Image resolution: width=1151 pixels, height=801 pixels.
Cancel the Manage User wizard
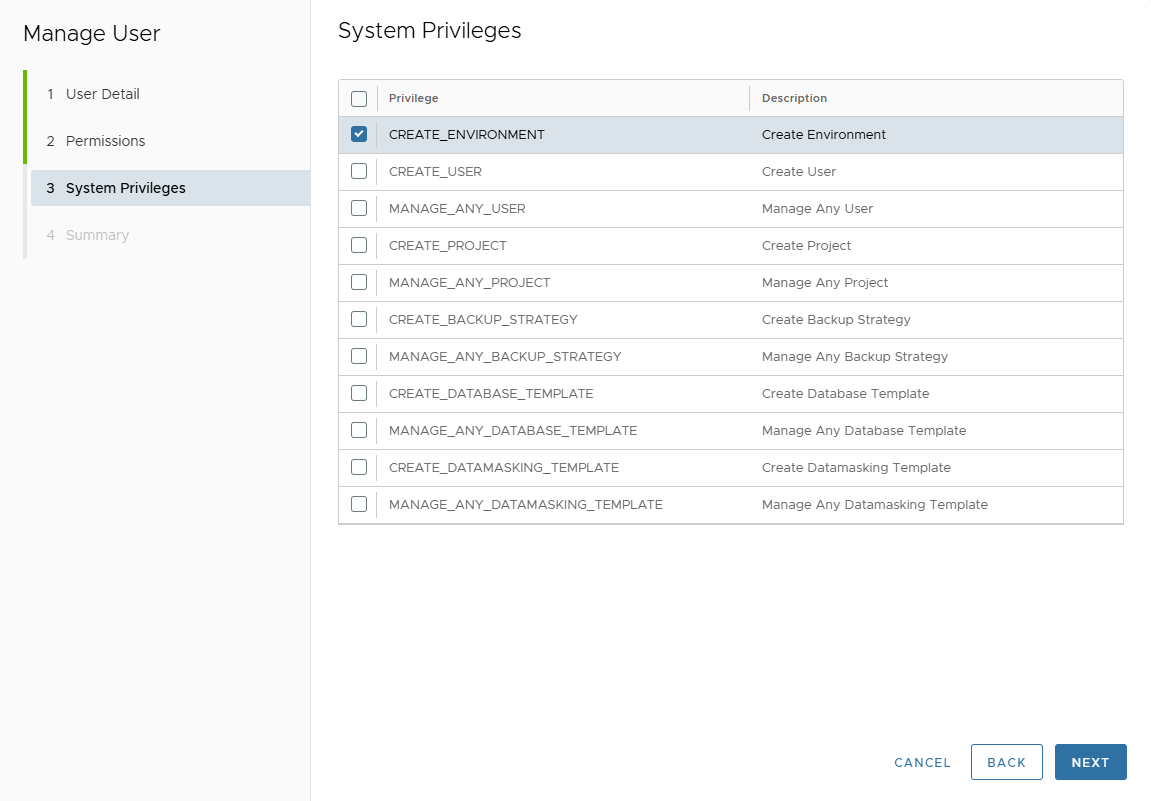coord(922,762)
